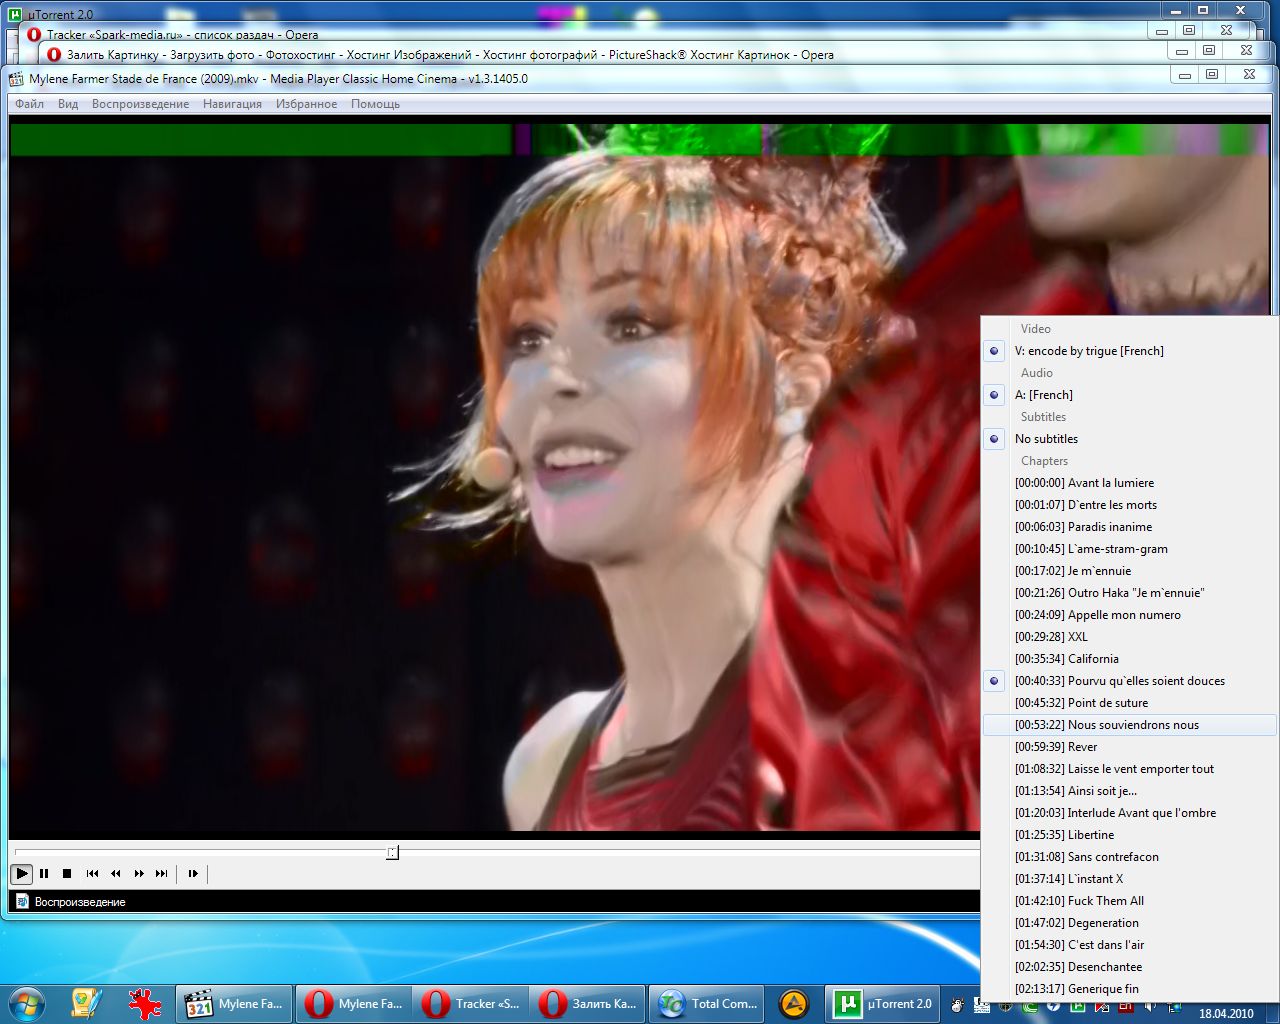The width and height of the screenshot is (1280, 1024).
Task: Jump to chapter 'Libertine'
Action: tap(1130, 835)
